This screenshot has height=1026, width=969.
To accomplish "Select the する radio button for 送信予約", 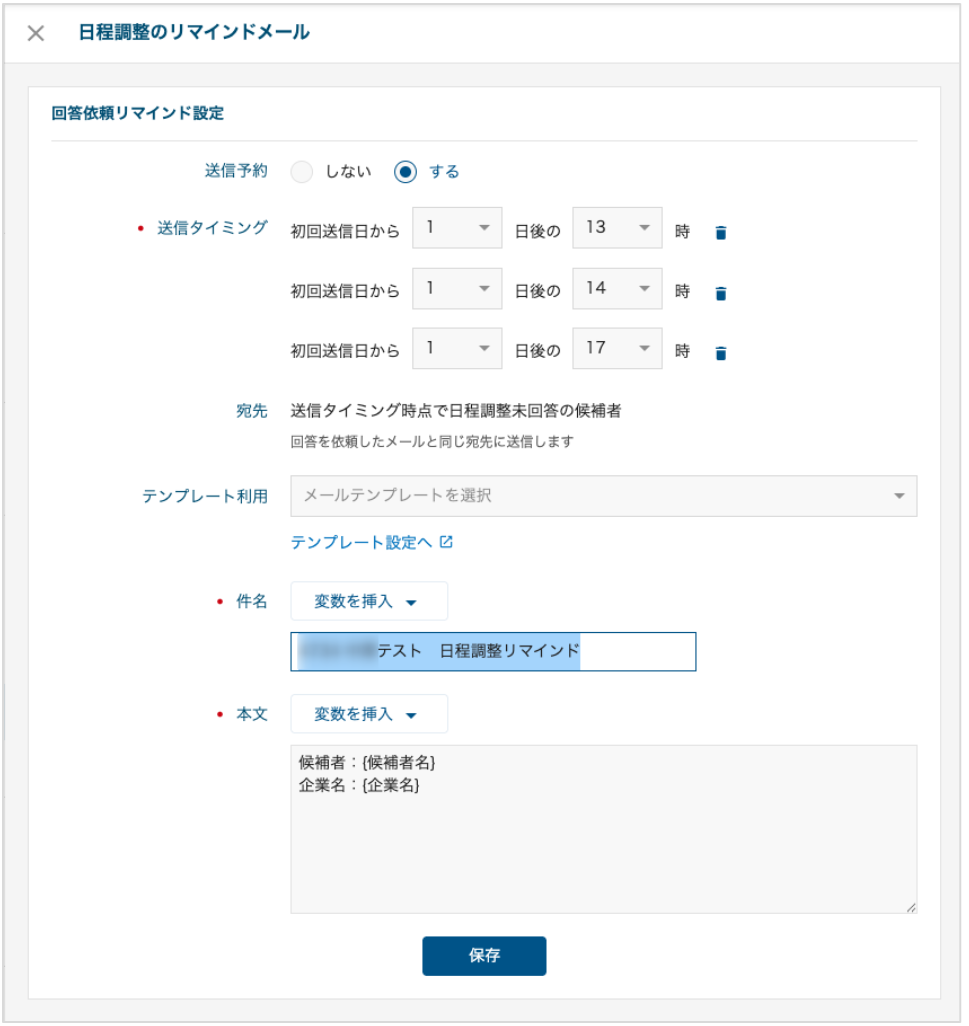I will tap(405, 172).
